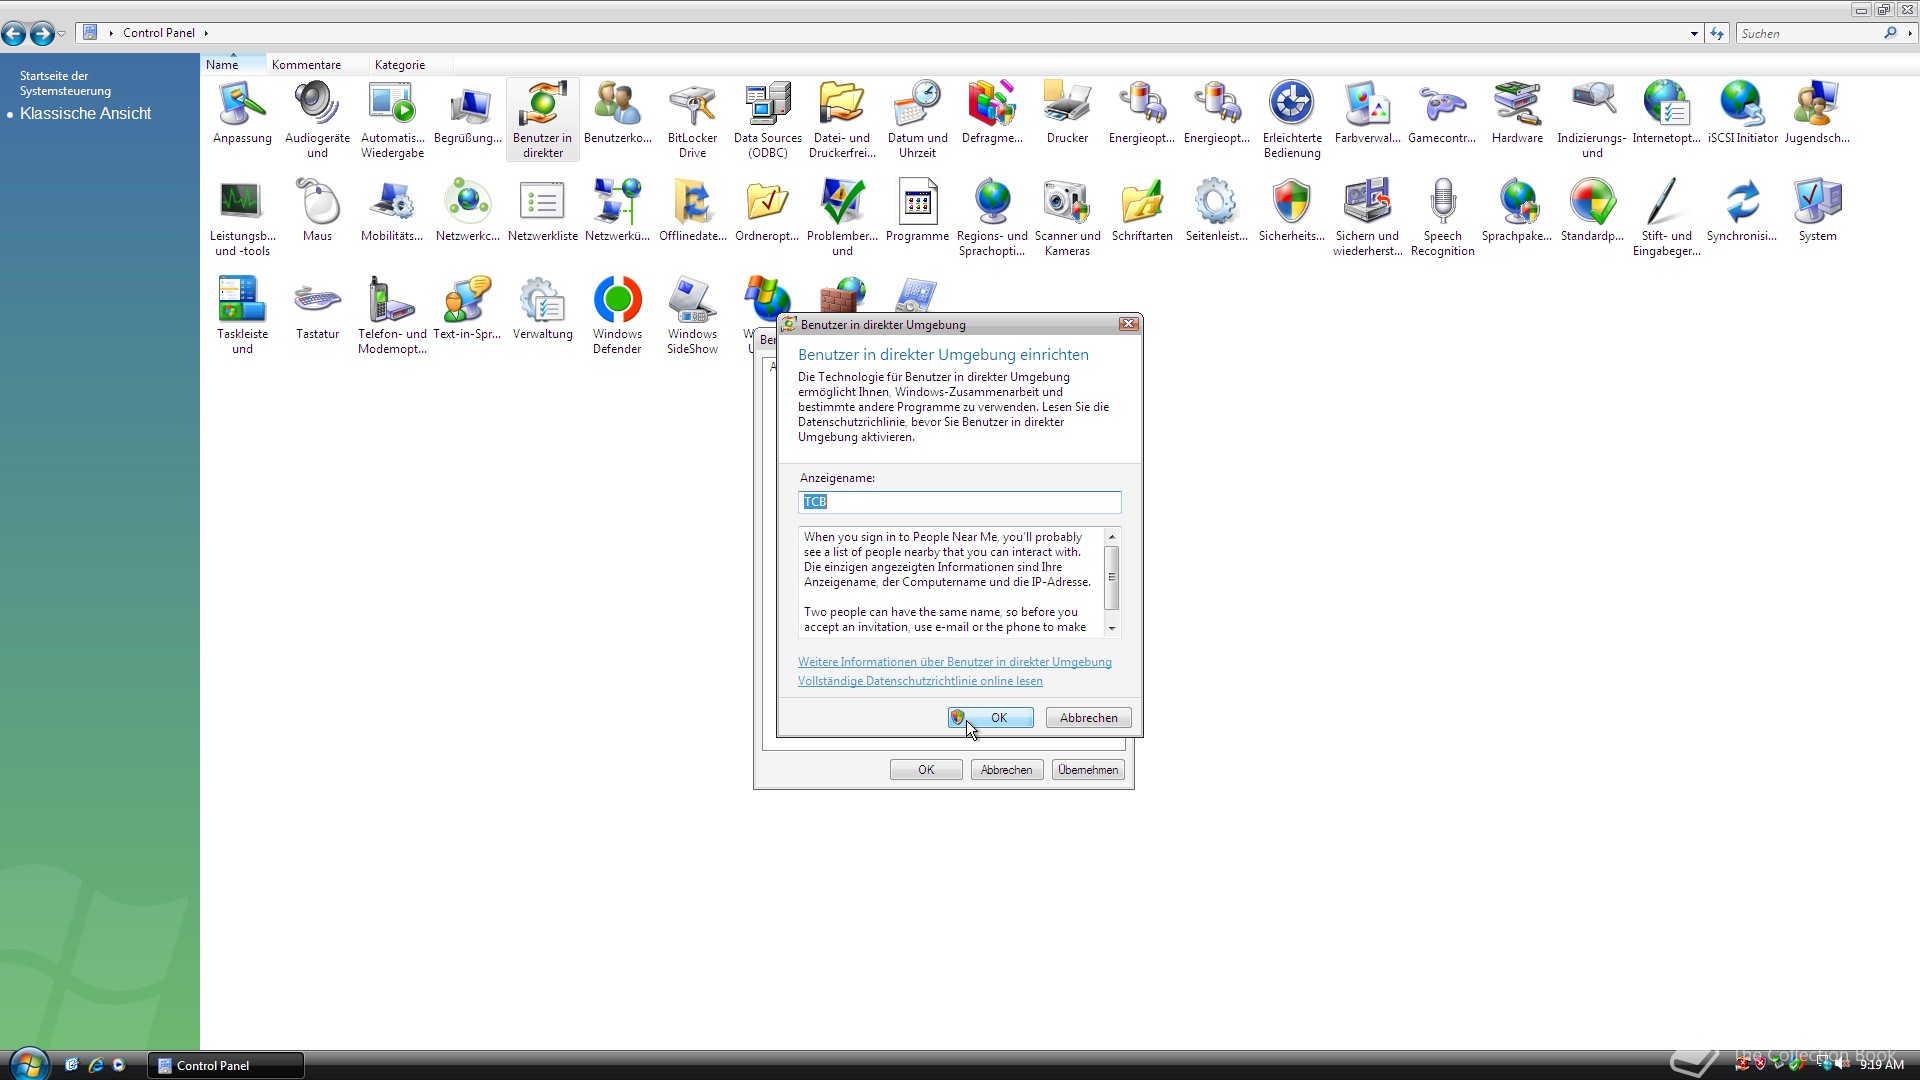Screen dimensions: 1920x1080
Task: Open the Sicherheitscenter shield icon
Action: (1292, 210)
